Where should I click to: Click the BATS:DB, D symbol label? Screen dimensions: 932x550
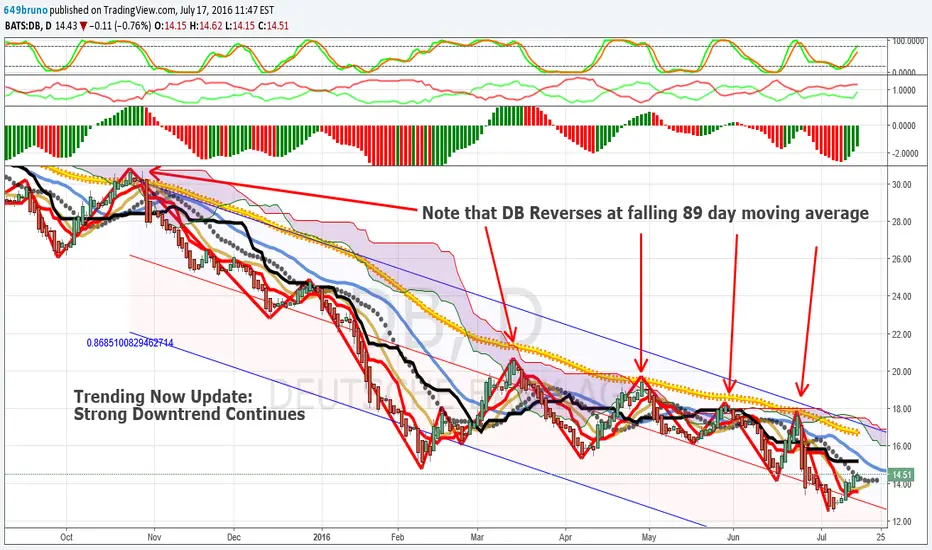pyautogui.click(x=28, y=26)
